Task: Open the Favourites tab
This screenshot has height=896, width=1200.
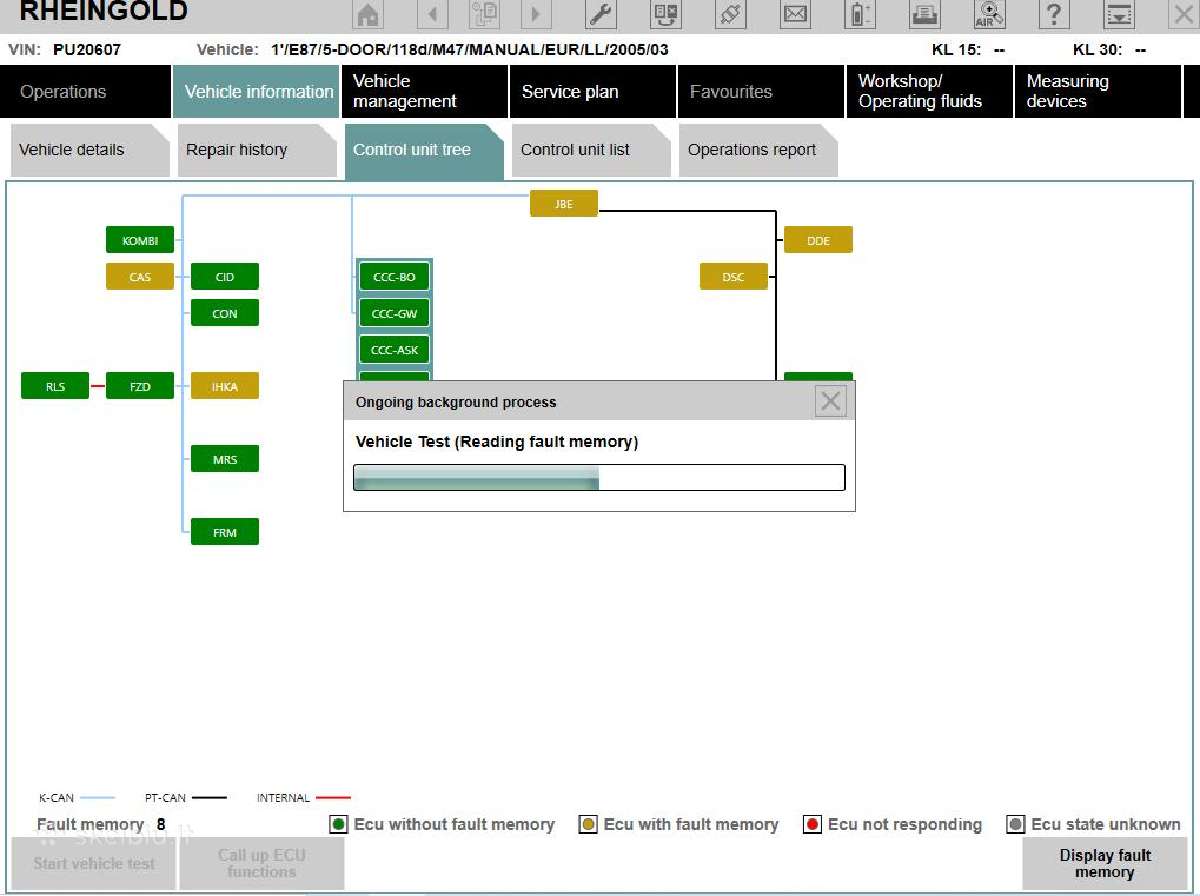Action: (x=761, y=92)
